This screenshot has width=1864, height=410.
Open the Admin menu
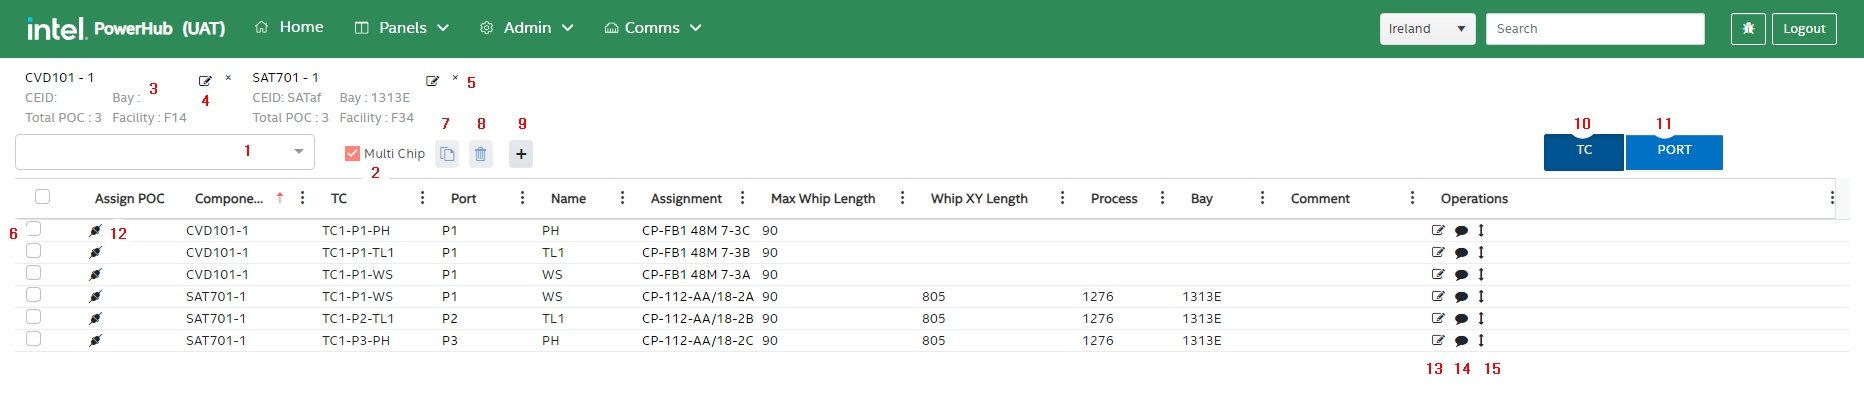coord(527,28)
